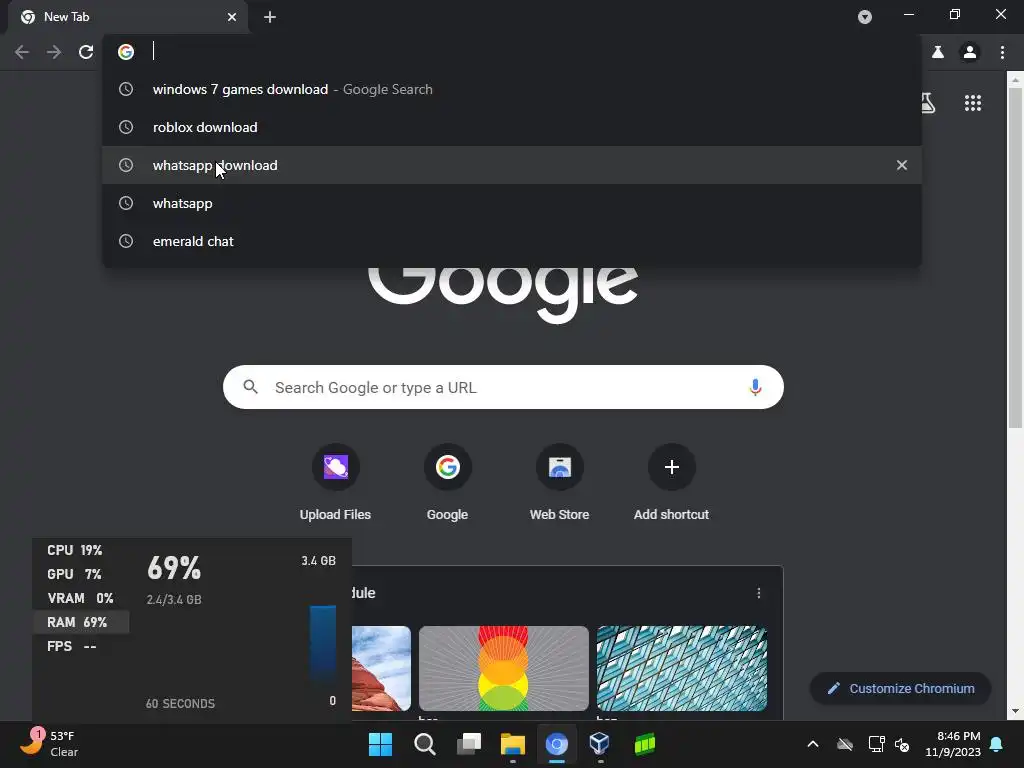Select 'whatsapp download' suggestion
The width and height of the screenshot is (1024, 768).
(x=512, y=165)
